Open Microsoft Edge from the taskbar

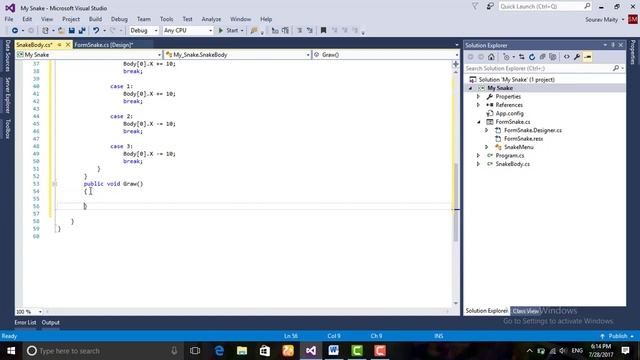(x=219, y=351)
